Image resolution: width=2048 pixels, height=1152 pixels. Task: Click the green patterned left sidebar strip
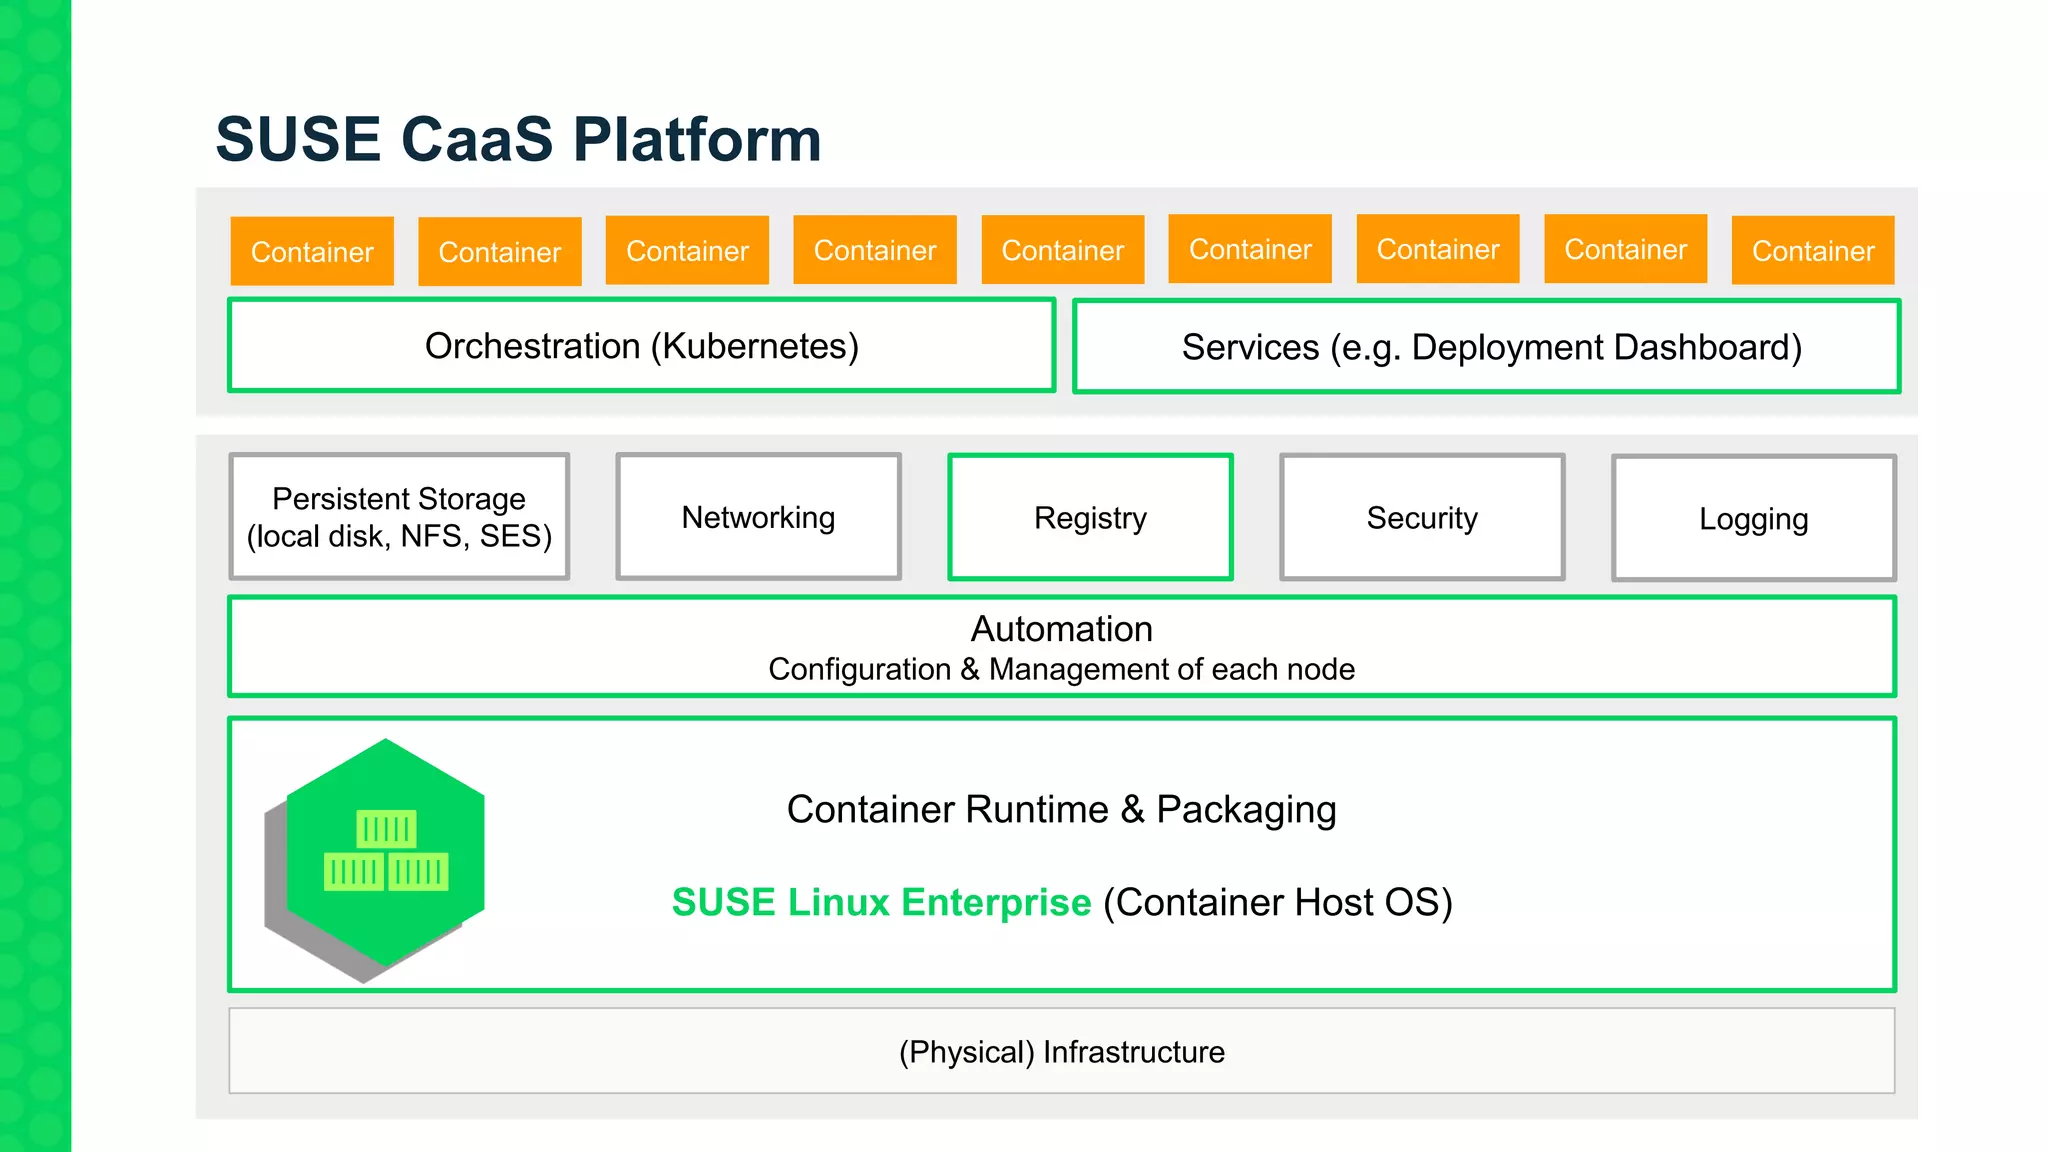35,576
